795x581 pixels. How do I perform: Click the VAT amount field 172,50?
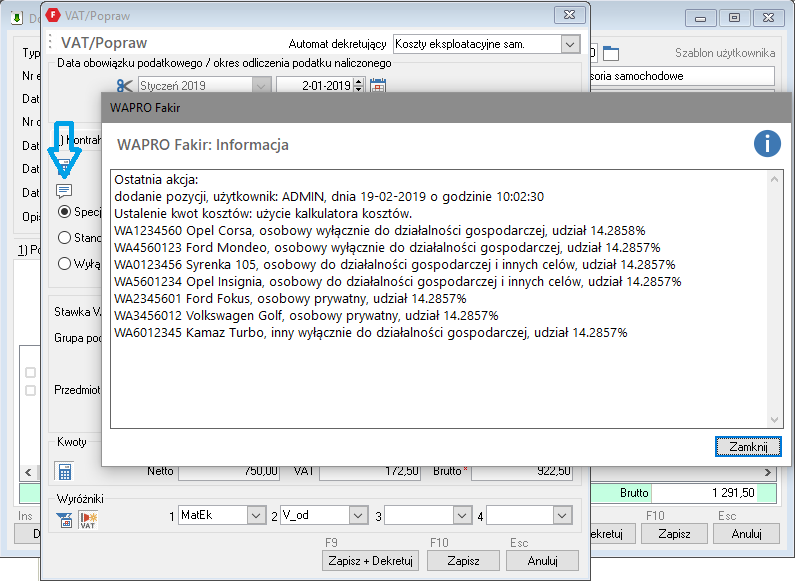(x=370, y=471)
